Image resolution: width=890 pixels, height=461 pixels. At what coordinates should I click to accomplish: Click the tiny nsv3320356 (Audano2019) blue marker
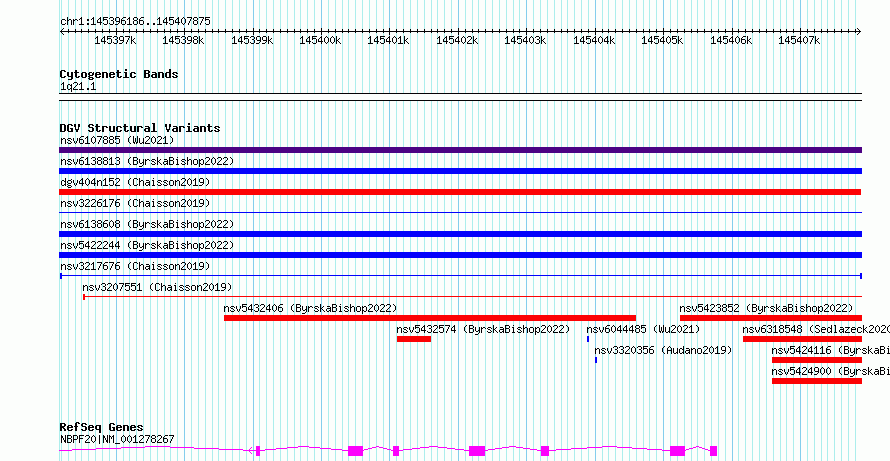click(x=596, y=360)
